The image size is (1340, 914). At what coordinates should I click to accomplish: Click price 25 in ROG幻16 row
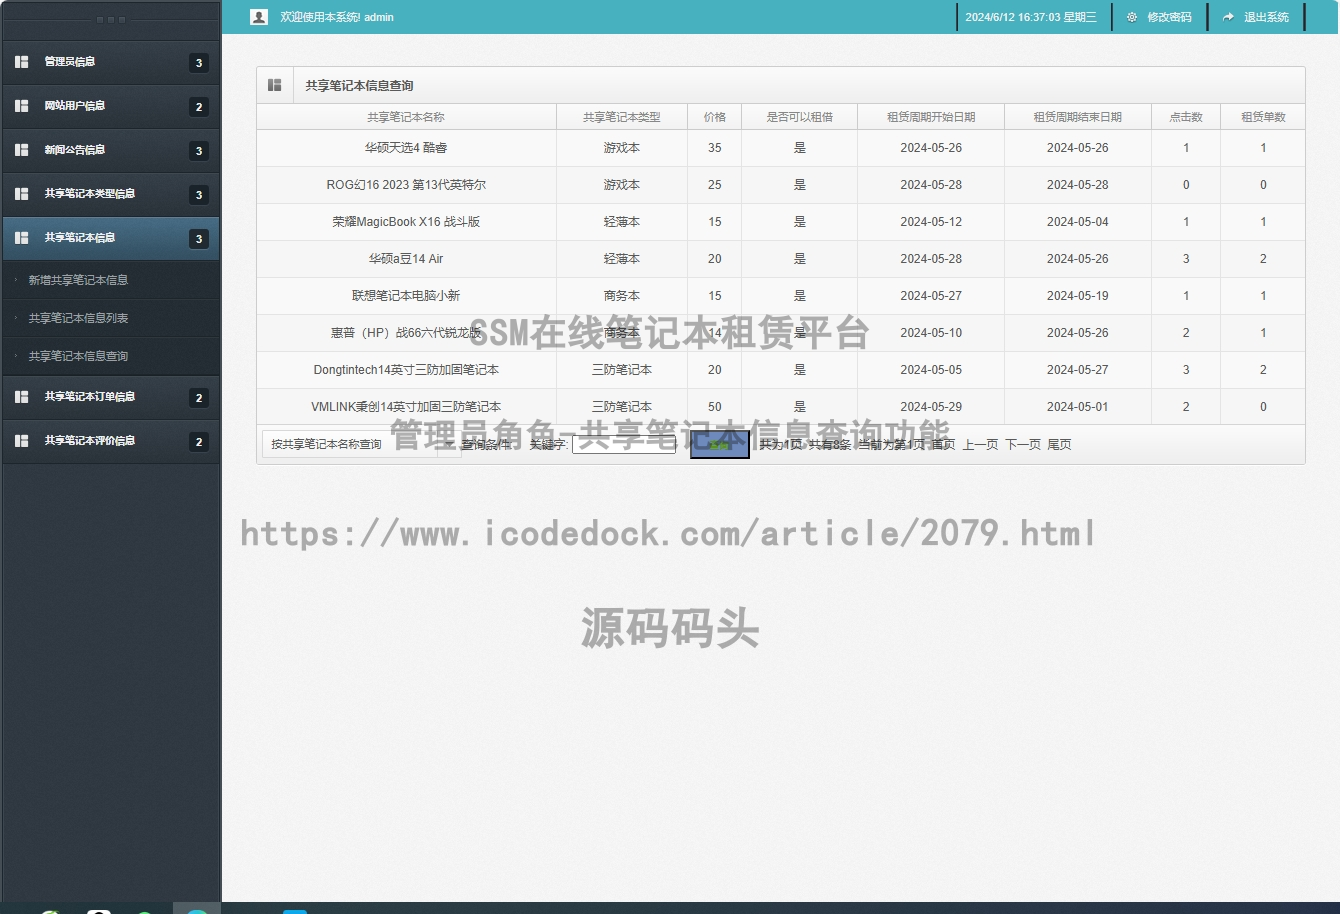(715, 185)
